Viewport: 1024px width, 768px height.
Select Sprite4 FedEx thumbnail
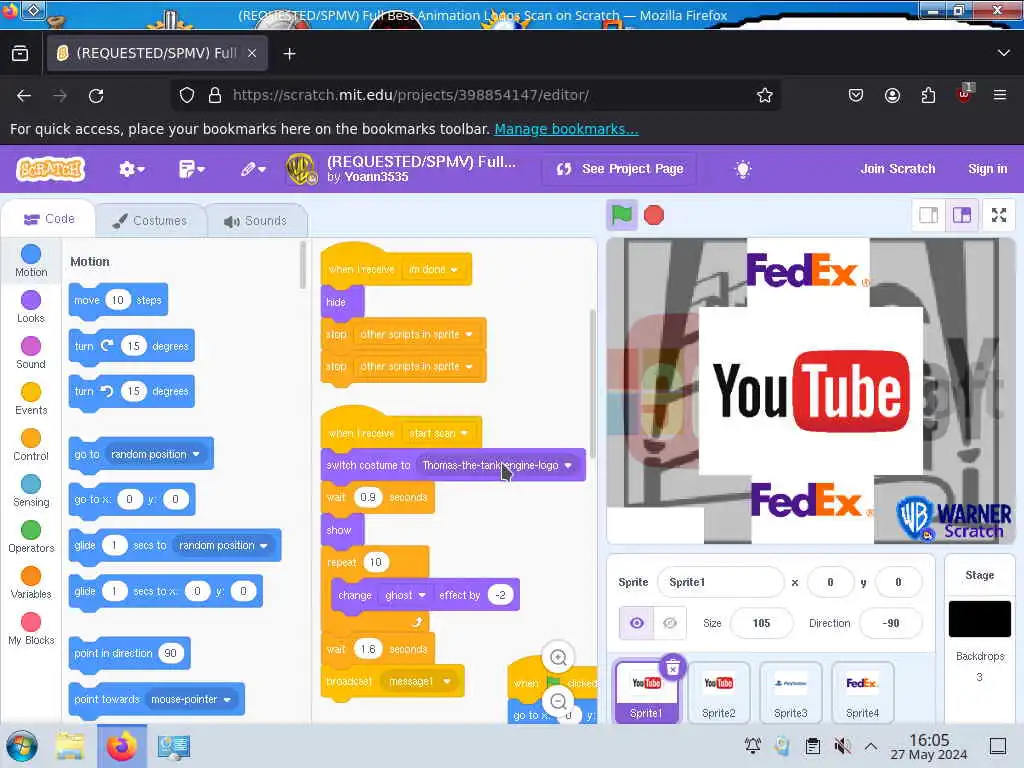[x=862, y=692]
